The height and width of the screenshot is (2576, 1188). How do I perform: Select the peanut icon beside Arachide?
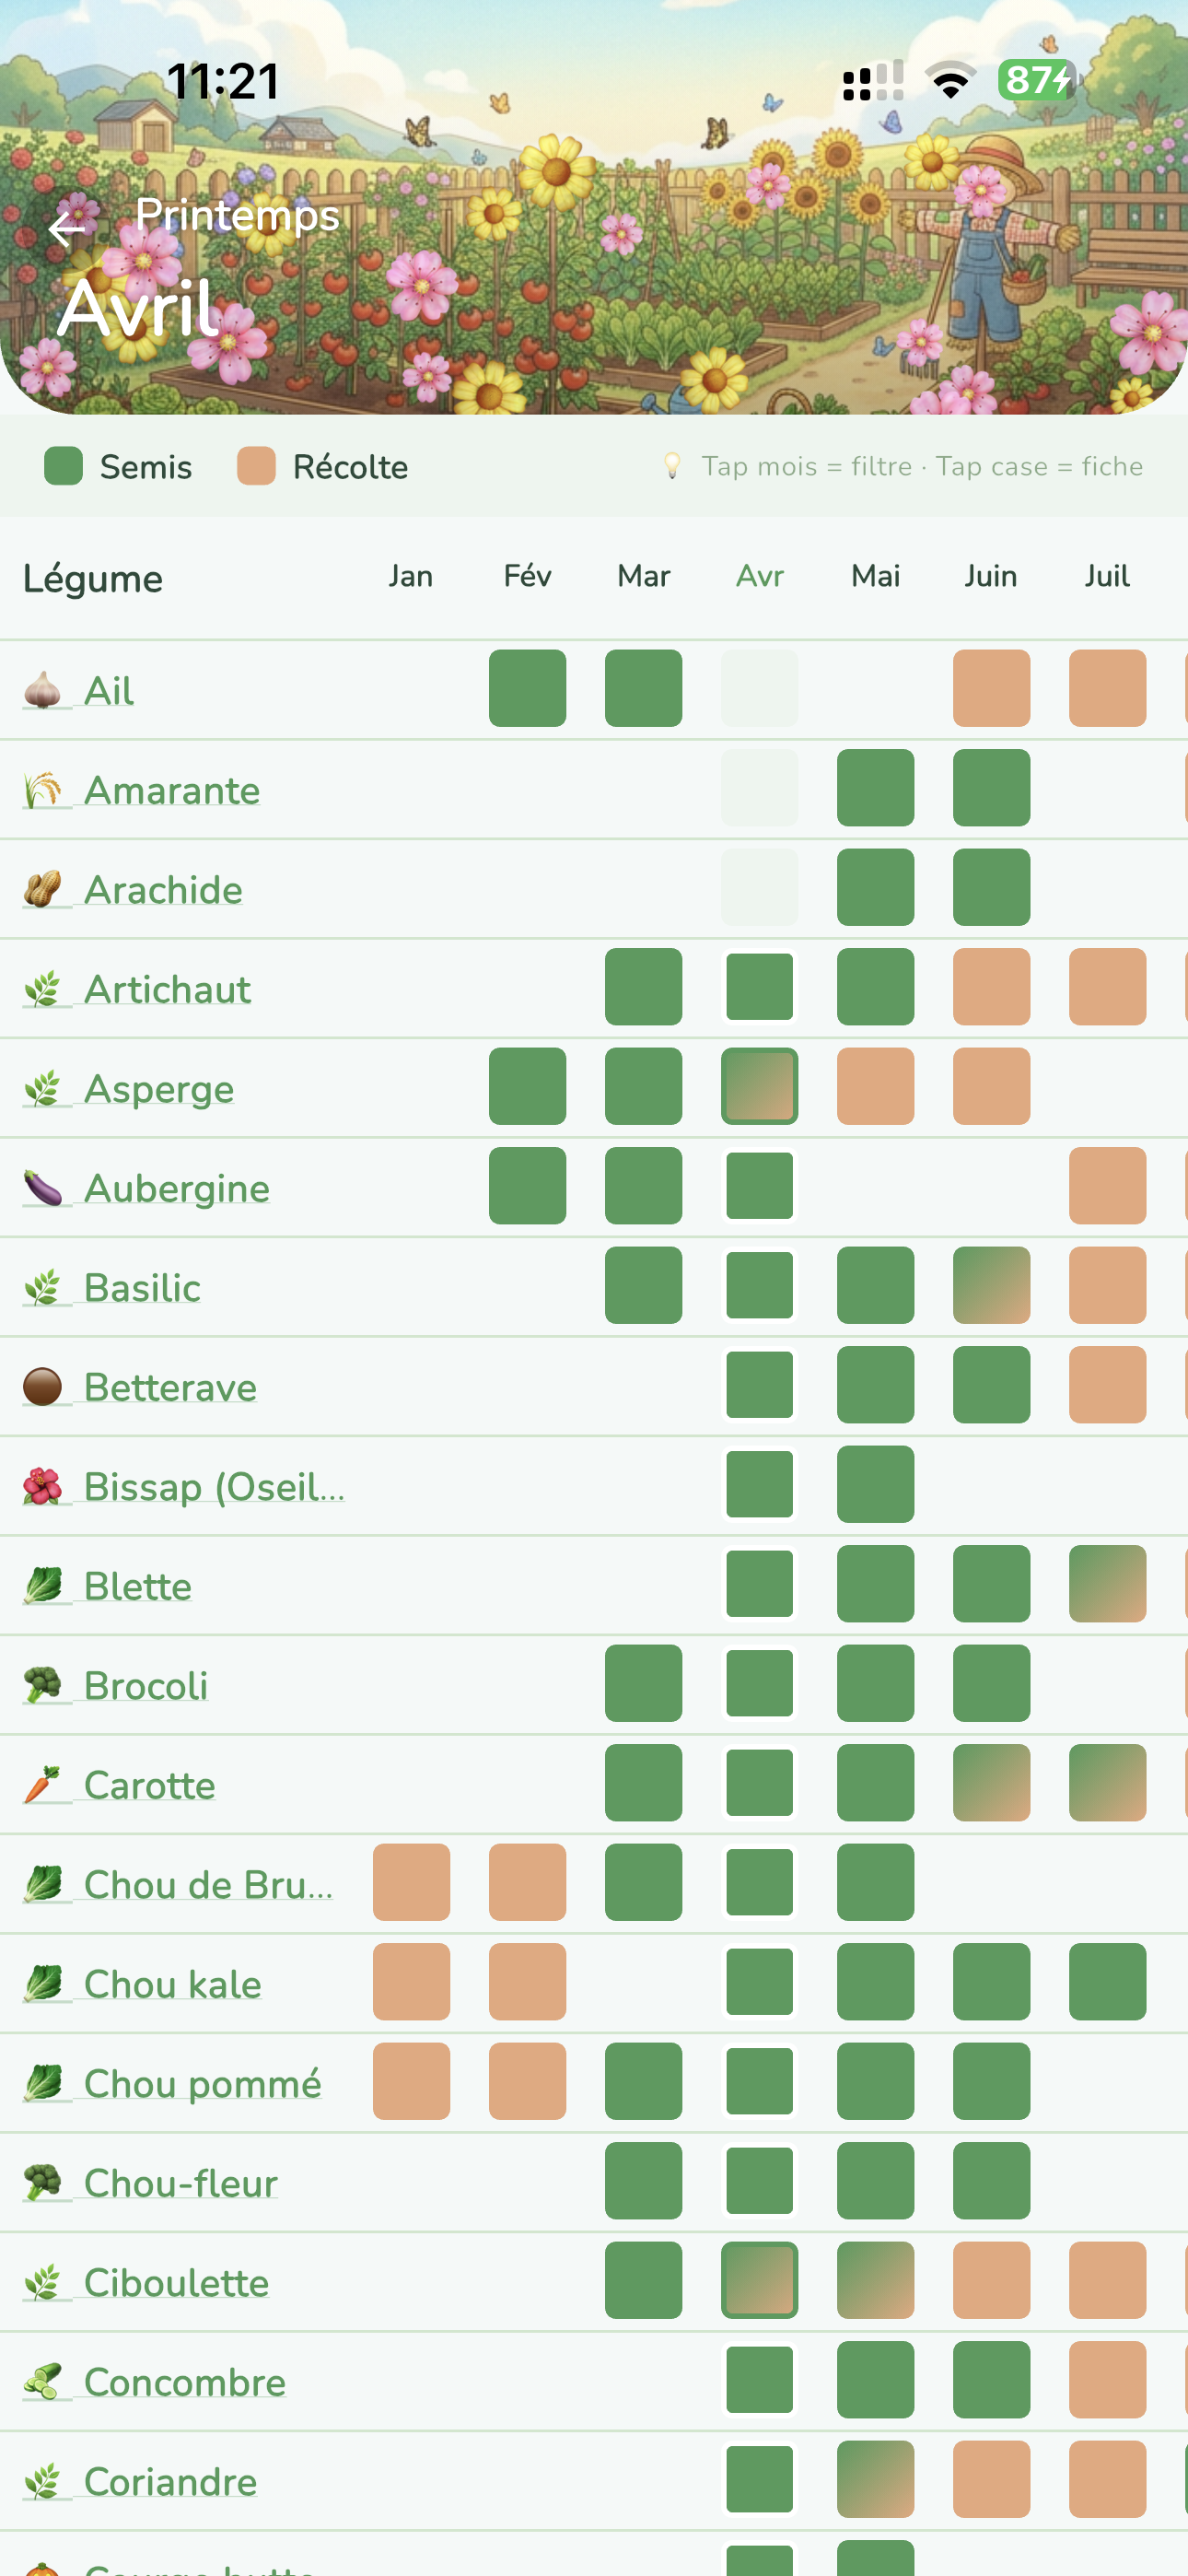(42, 887)
